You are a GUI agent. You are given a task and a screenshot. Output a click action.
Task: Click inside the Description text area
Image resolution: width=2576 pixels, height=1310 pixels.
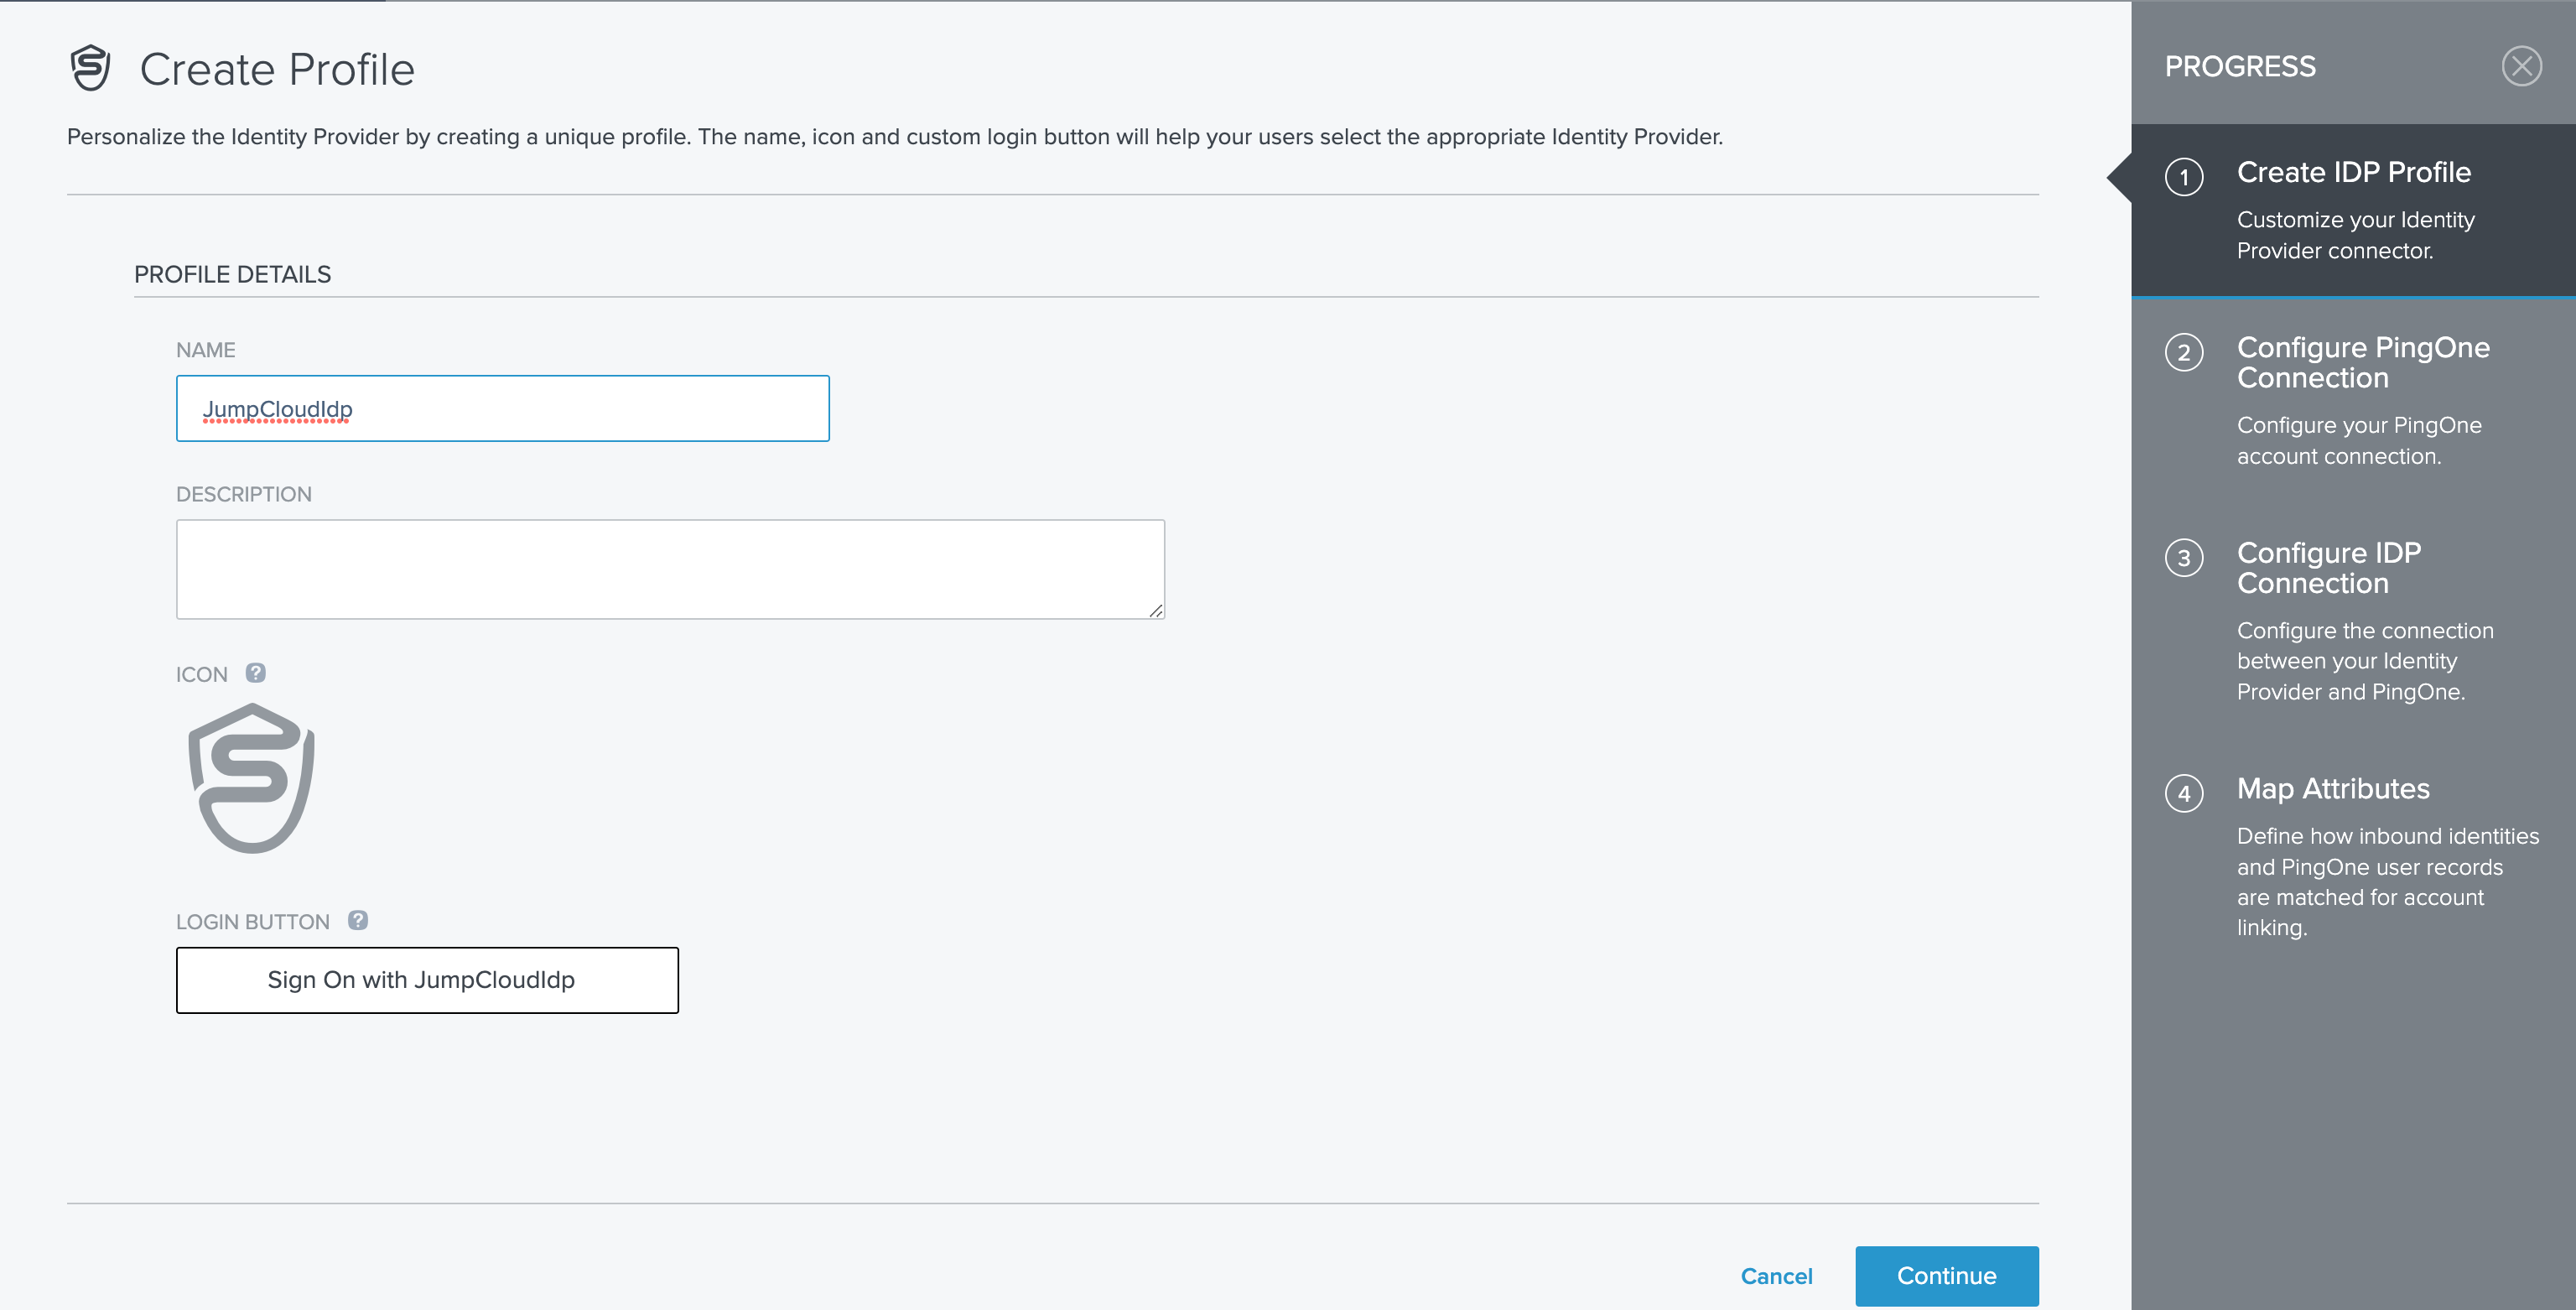pos(670,568)
